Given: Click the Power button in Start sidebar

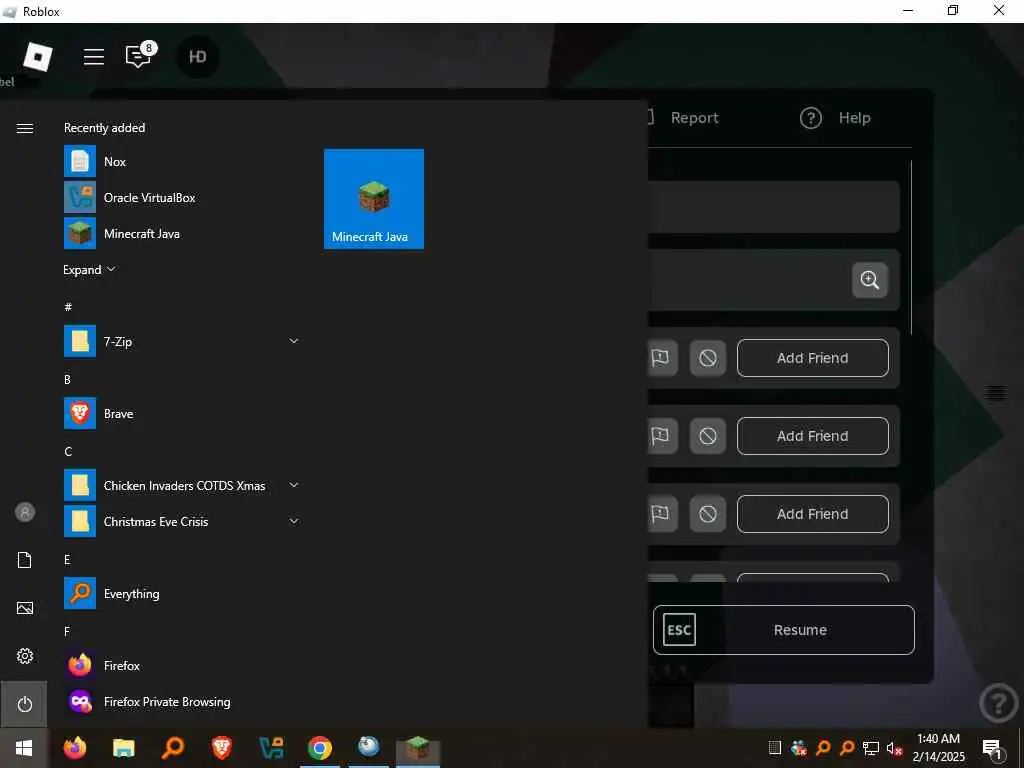Looking at the screenshot, I should coord(24,704).
